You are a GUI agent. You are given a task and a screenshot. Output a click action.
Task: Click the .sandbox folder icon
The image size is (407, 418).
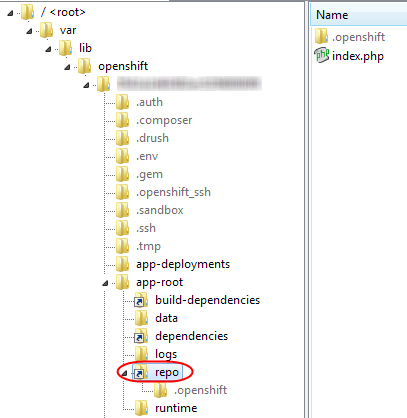coord(122,210)
